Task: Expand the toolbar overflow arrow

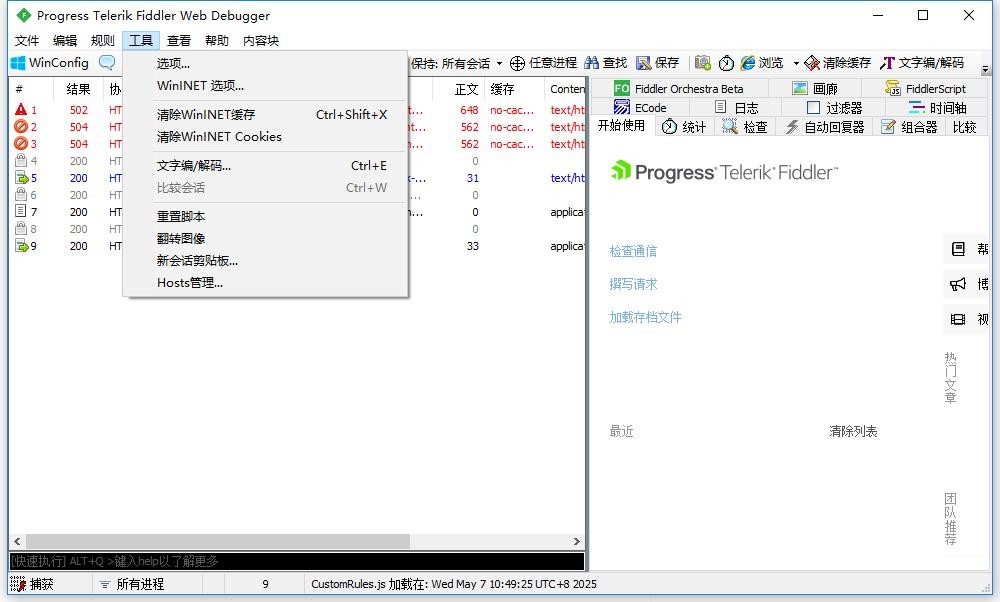Action: pos(985,69)
